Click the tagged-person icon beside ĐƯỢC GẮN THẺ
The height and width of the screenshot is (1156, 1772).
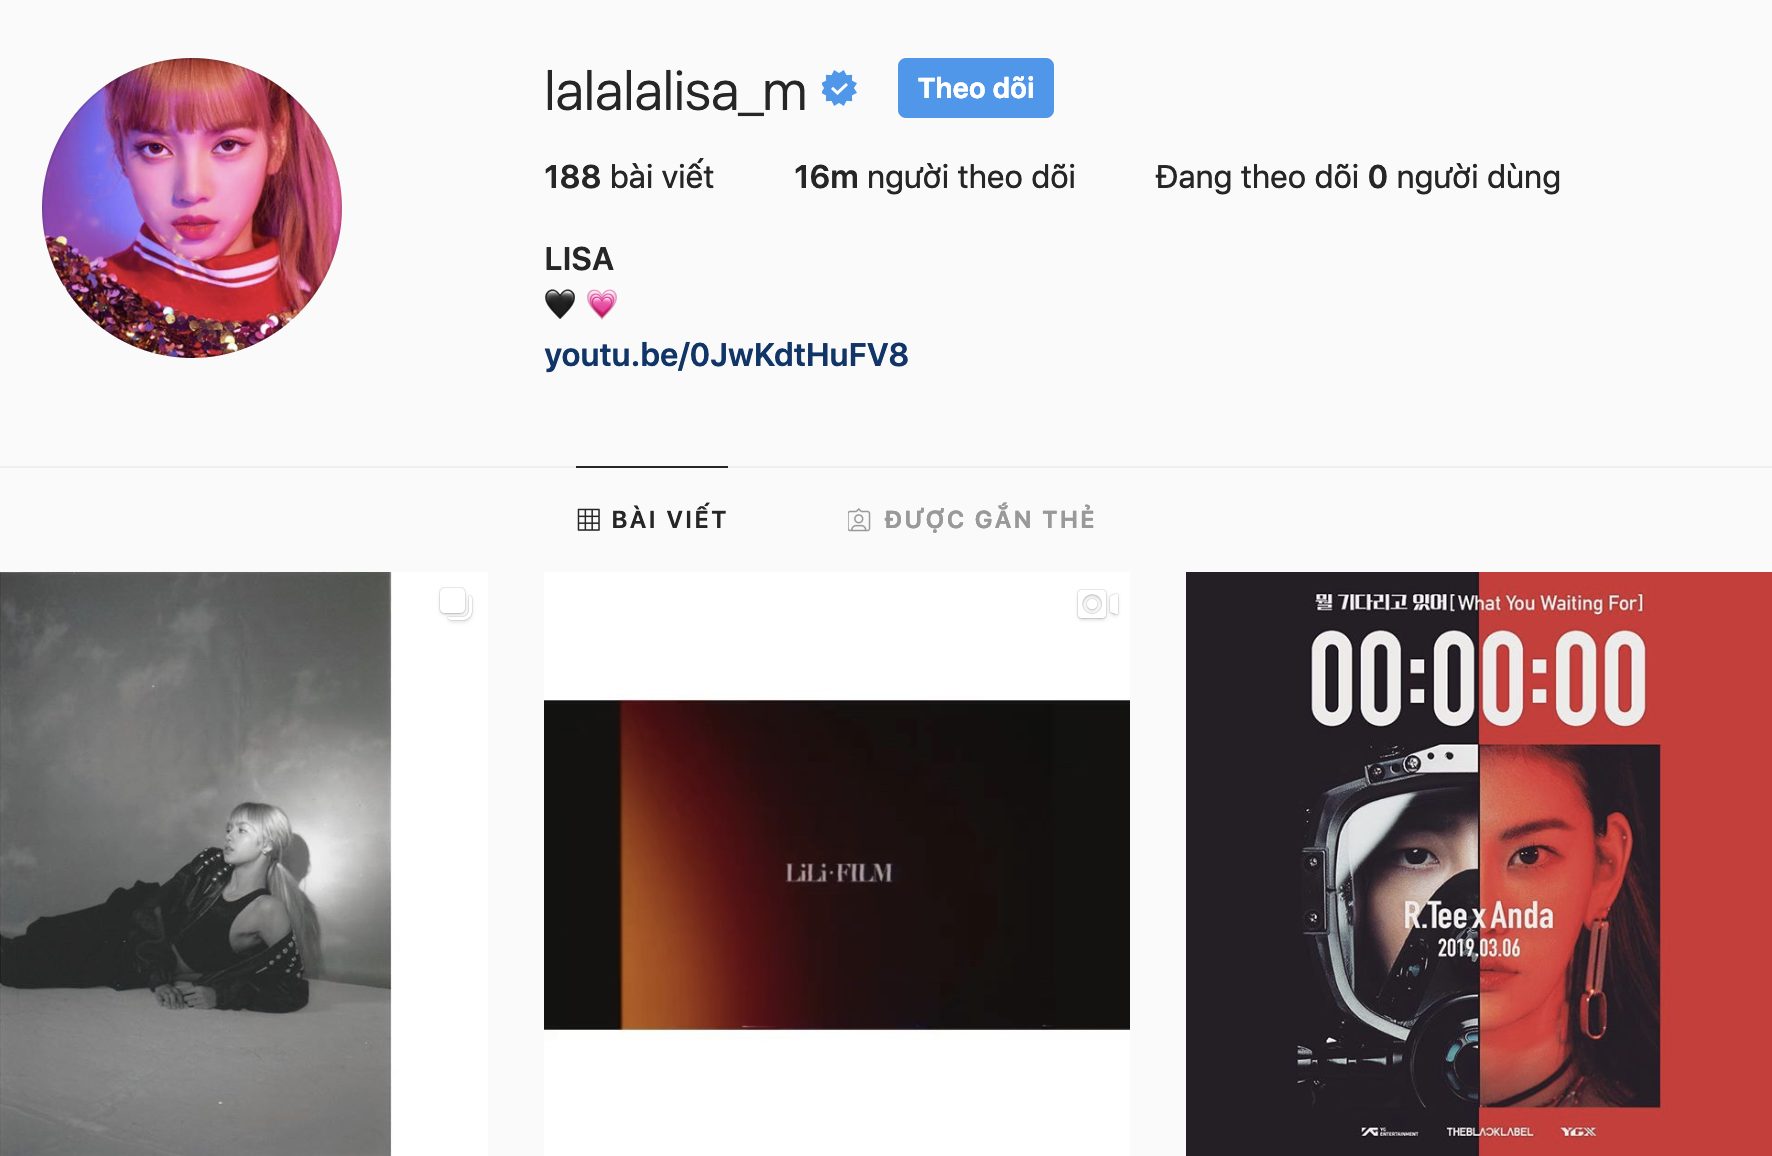click(859, 520)
